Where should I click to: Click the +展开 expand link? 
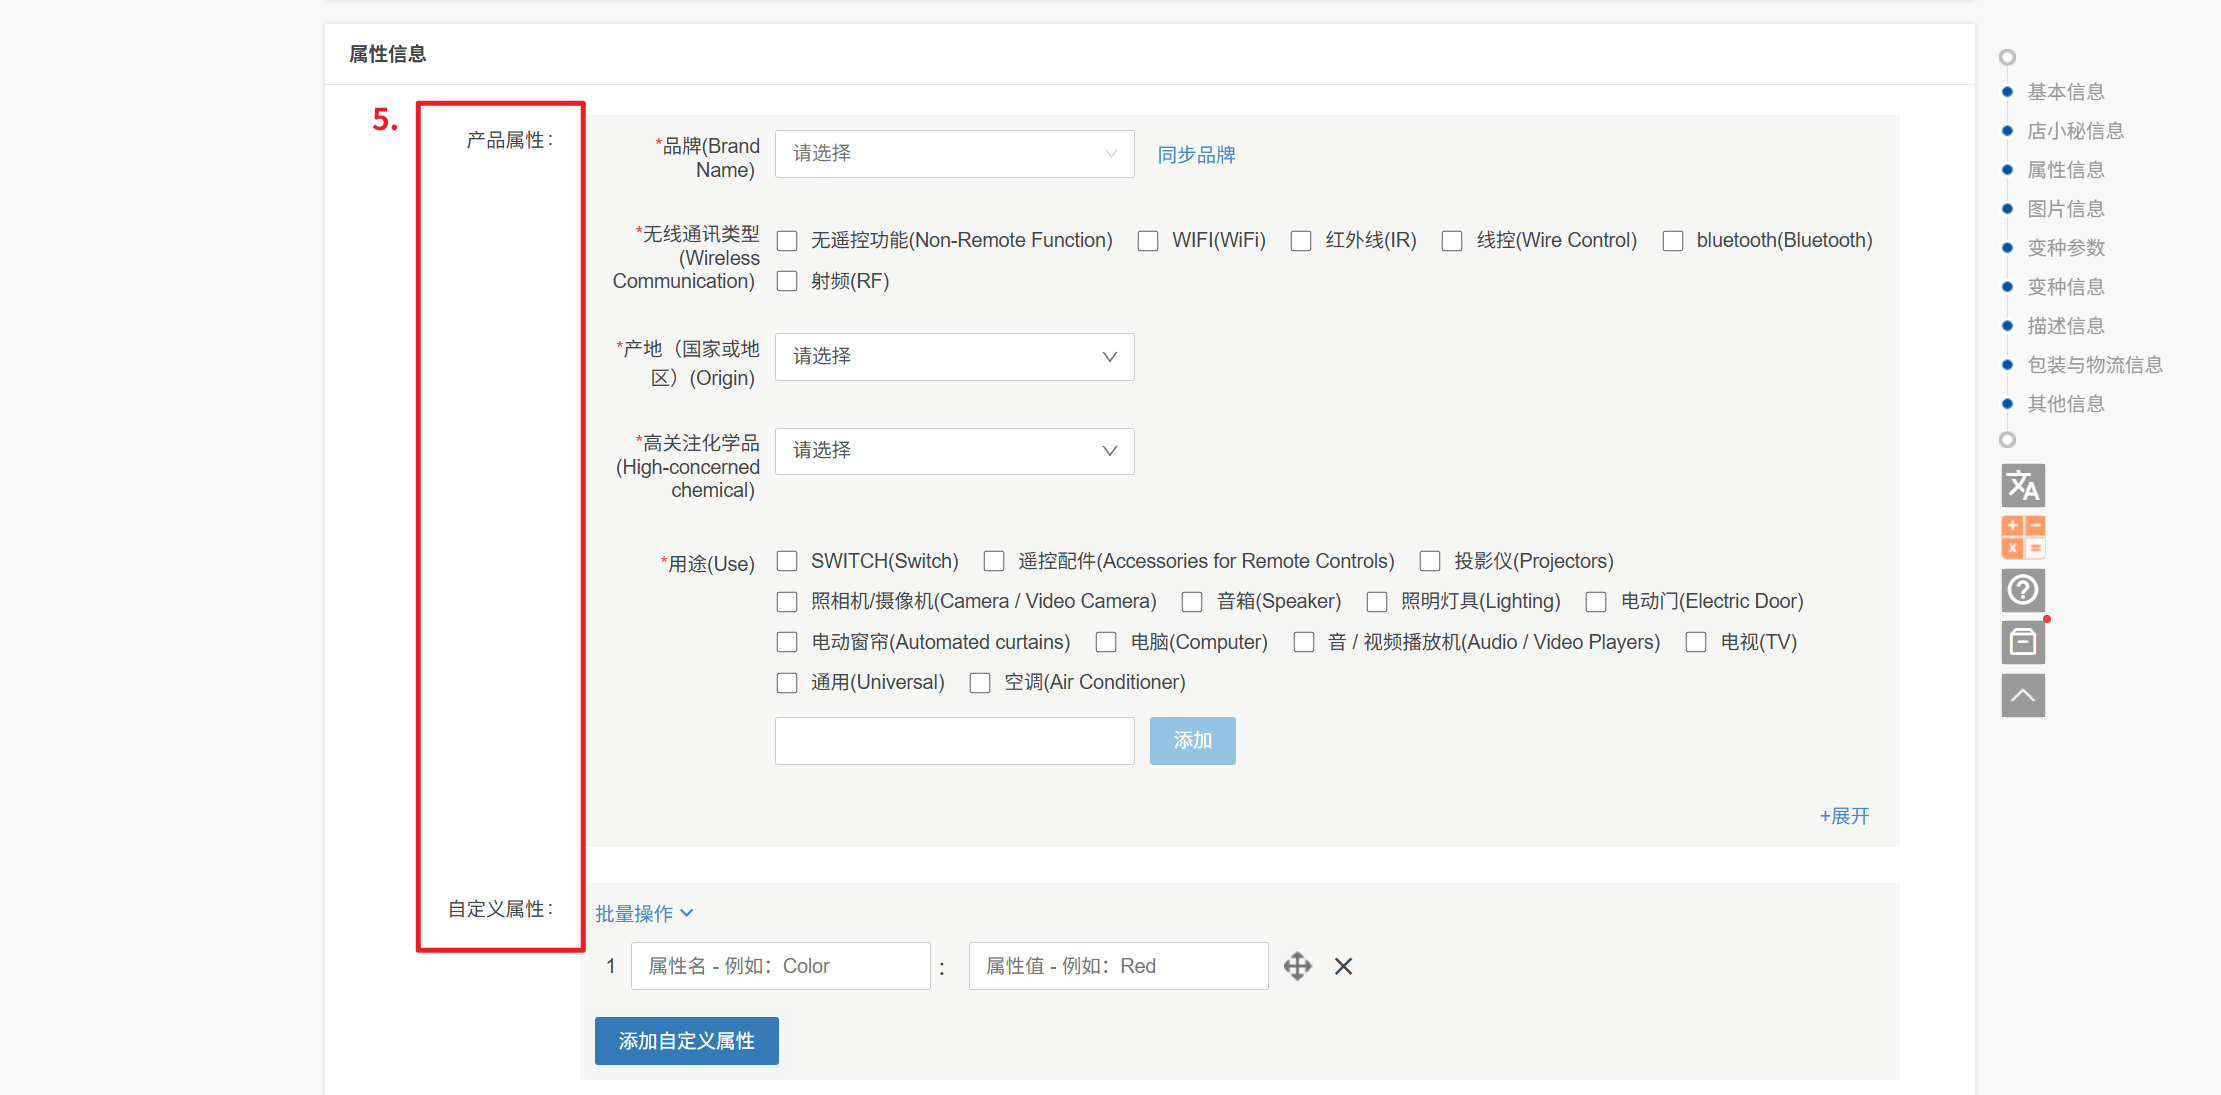point(1843,816)
